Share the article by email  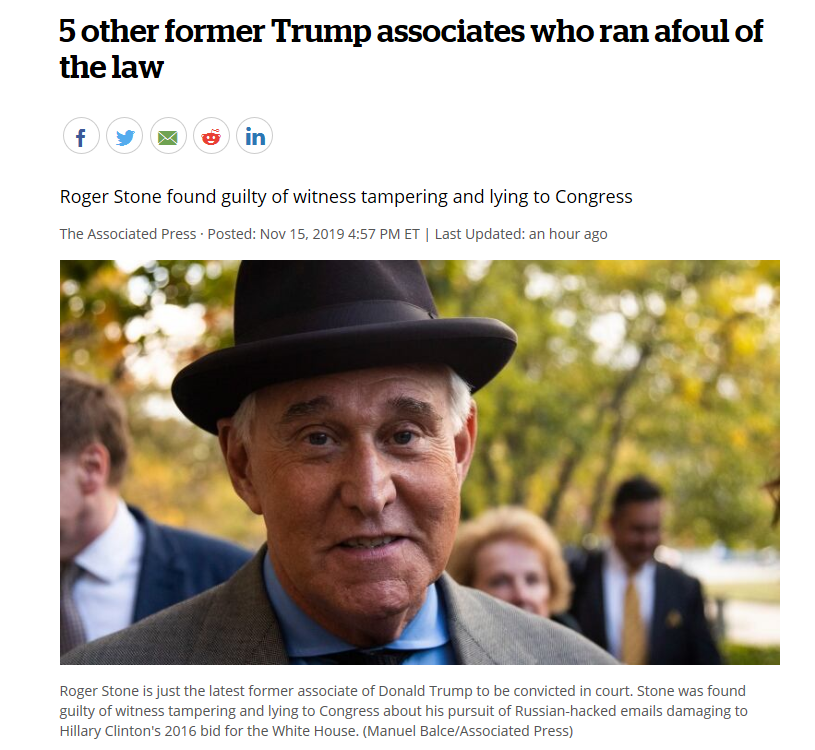[x=168, y=136]
